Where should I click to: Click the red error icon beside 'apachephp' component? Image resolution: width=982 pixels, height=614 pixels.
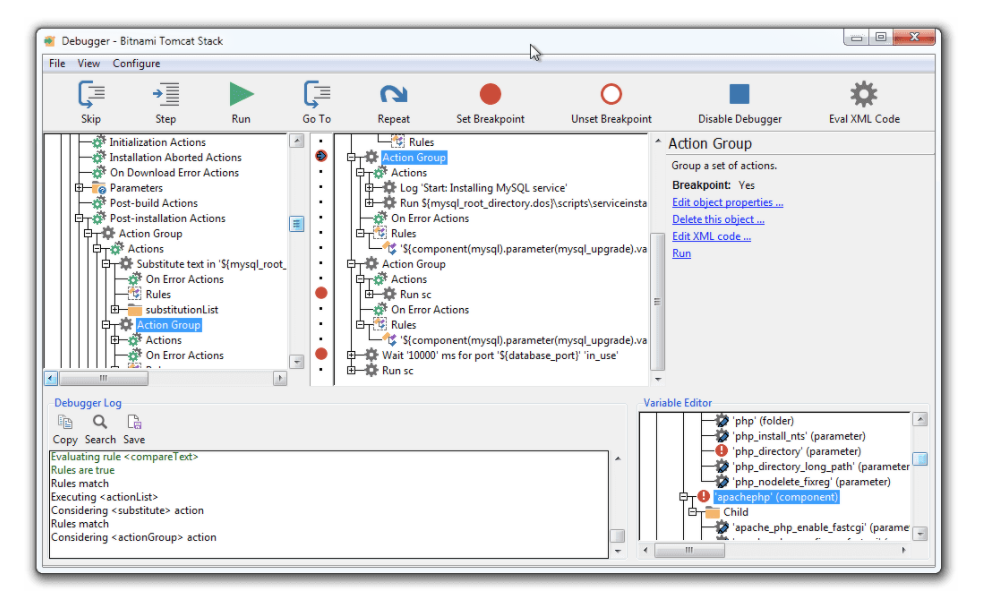(x=703, y=496)
